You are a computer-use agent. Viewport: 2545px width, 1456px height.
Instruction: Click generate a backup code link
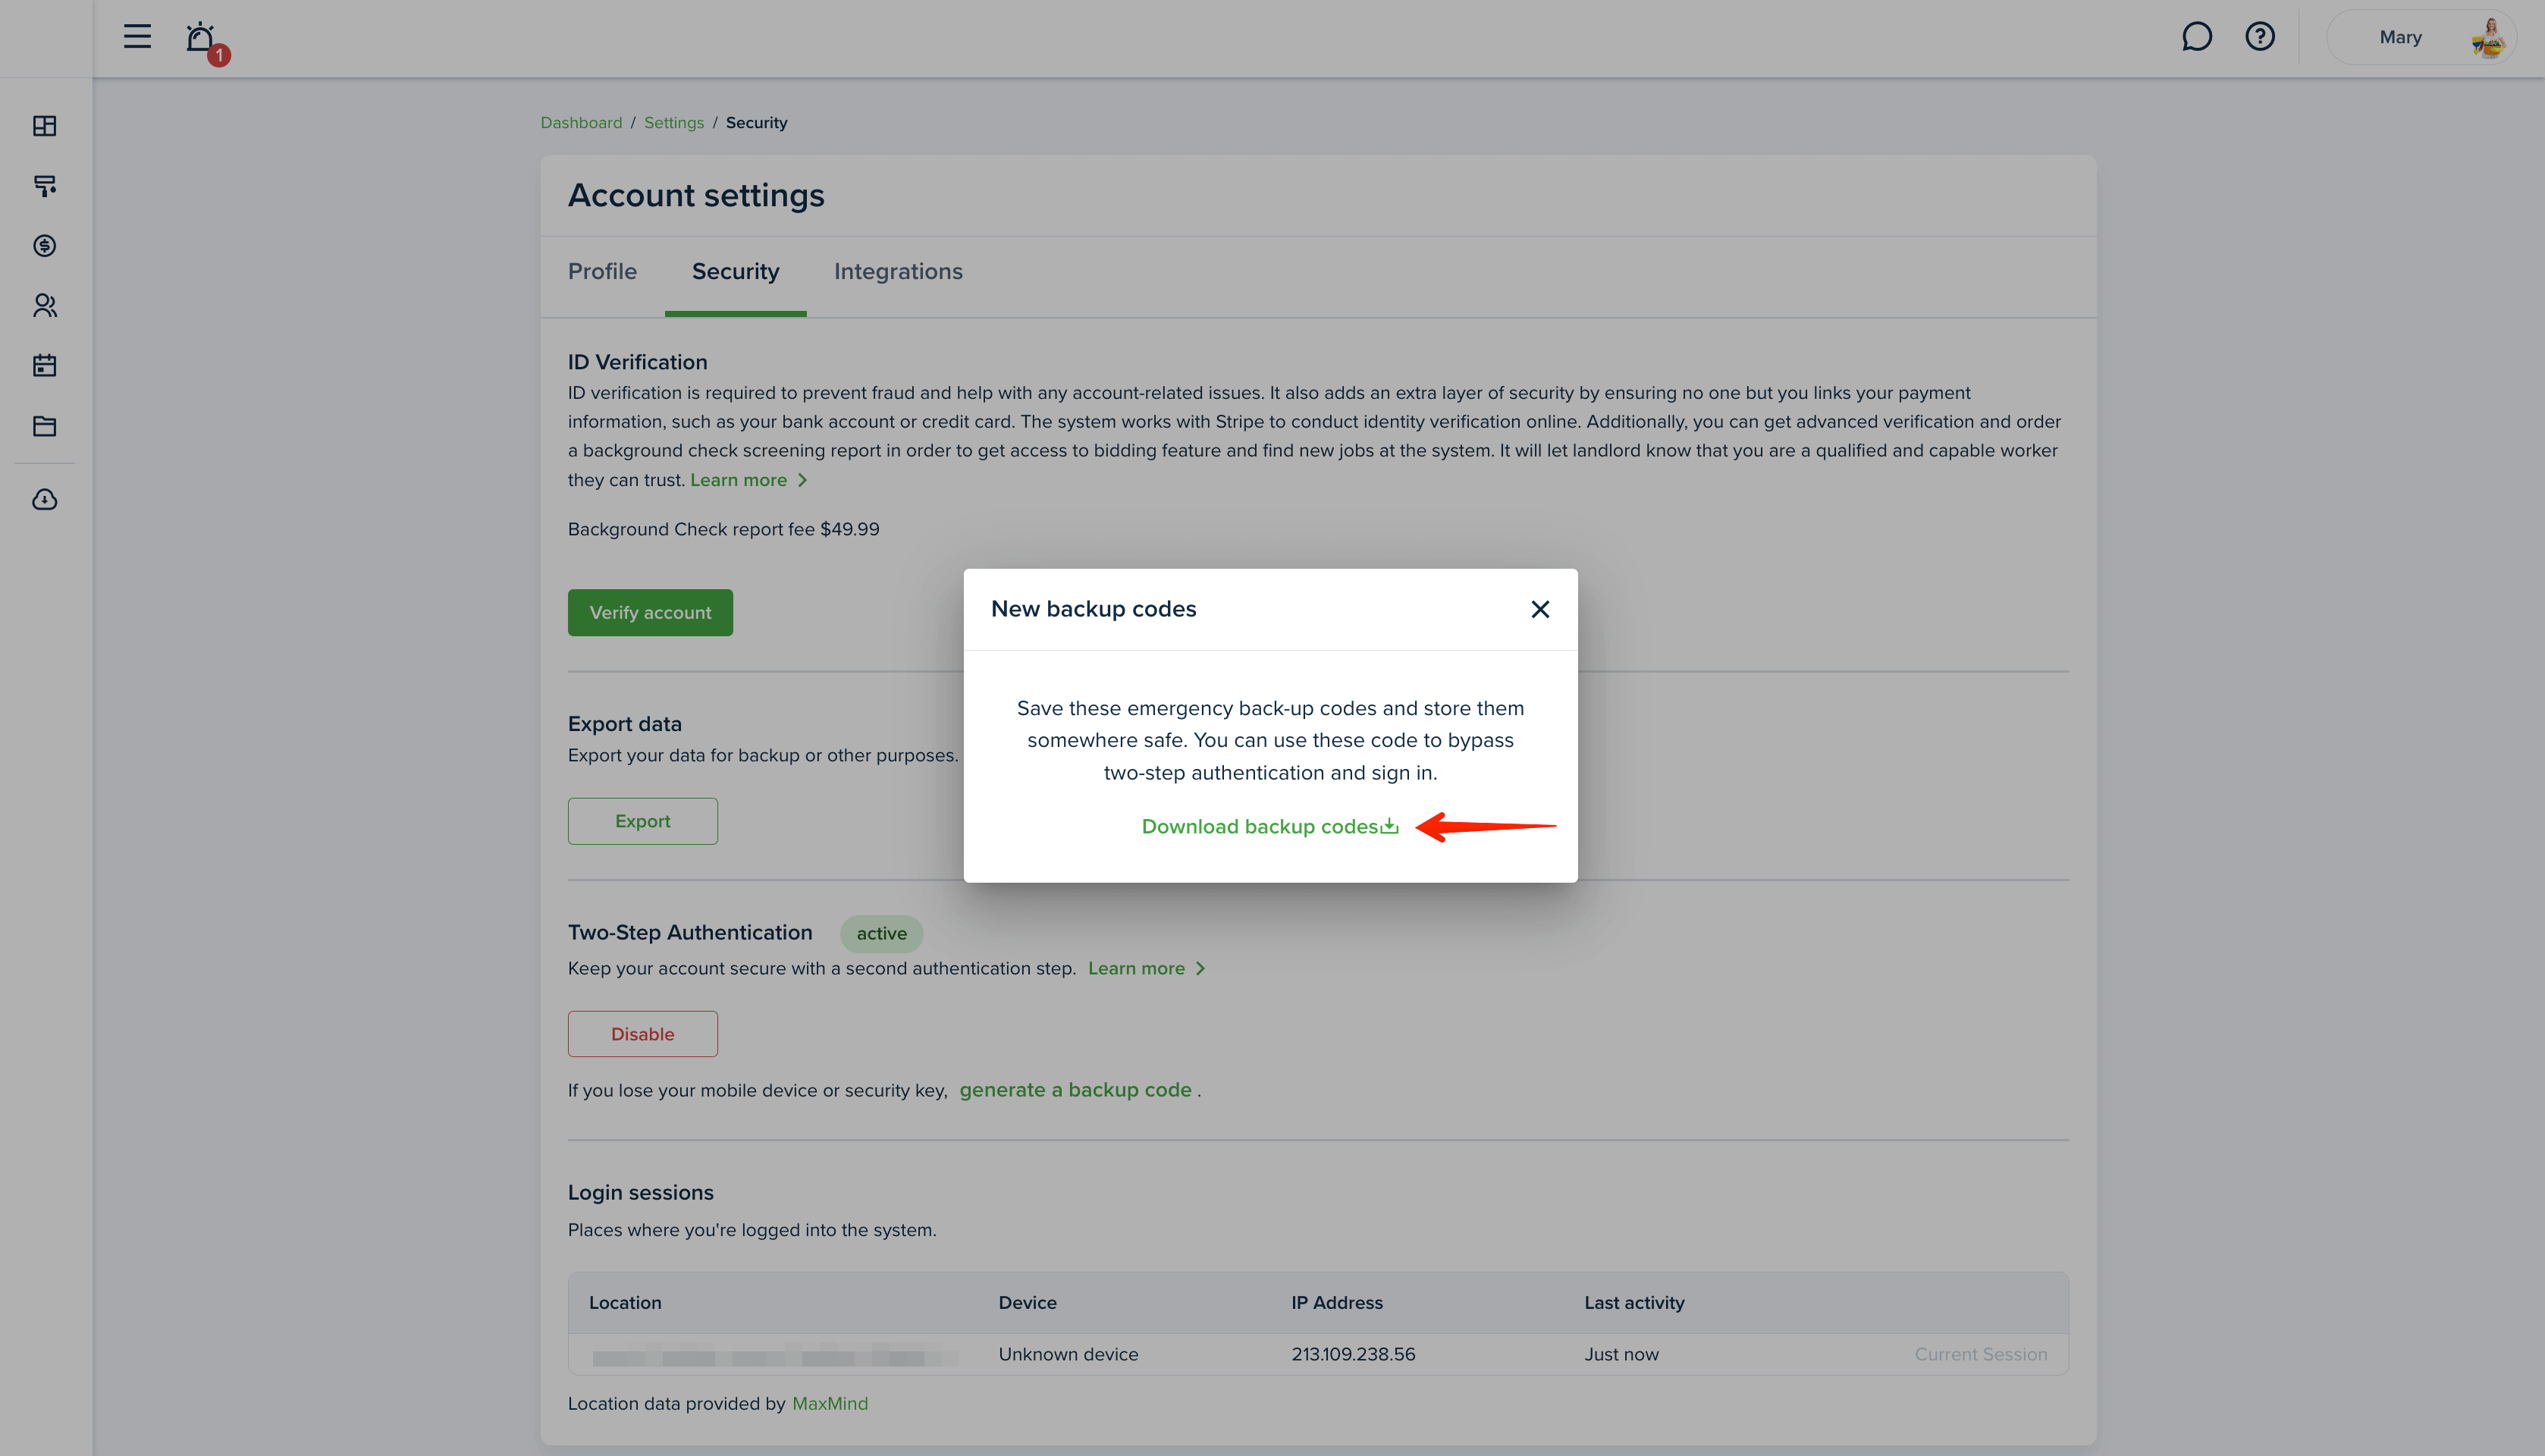coord(1075,1090)
